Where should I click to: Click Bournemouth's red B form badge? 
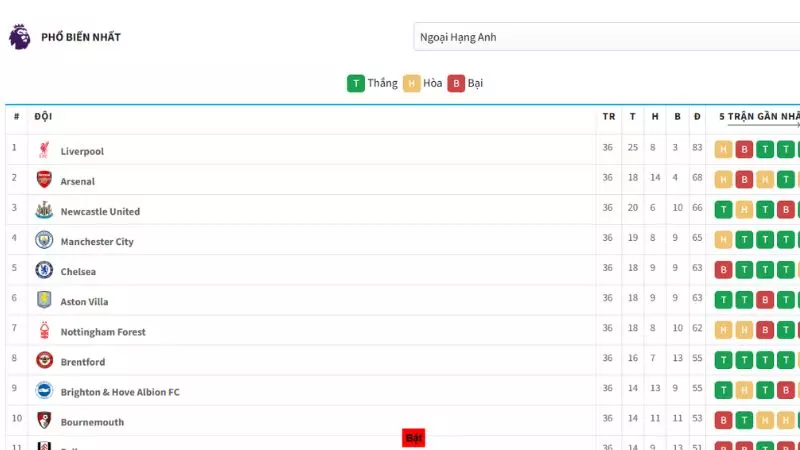tap(723, 420)
